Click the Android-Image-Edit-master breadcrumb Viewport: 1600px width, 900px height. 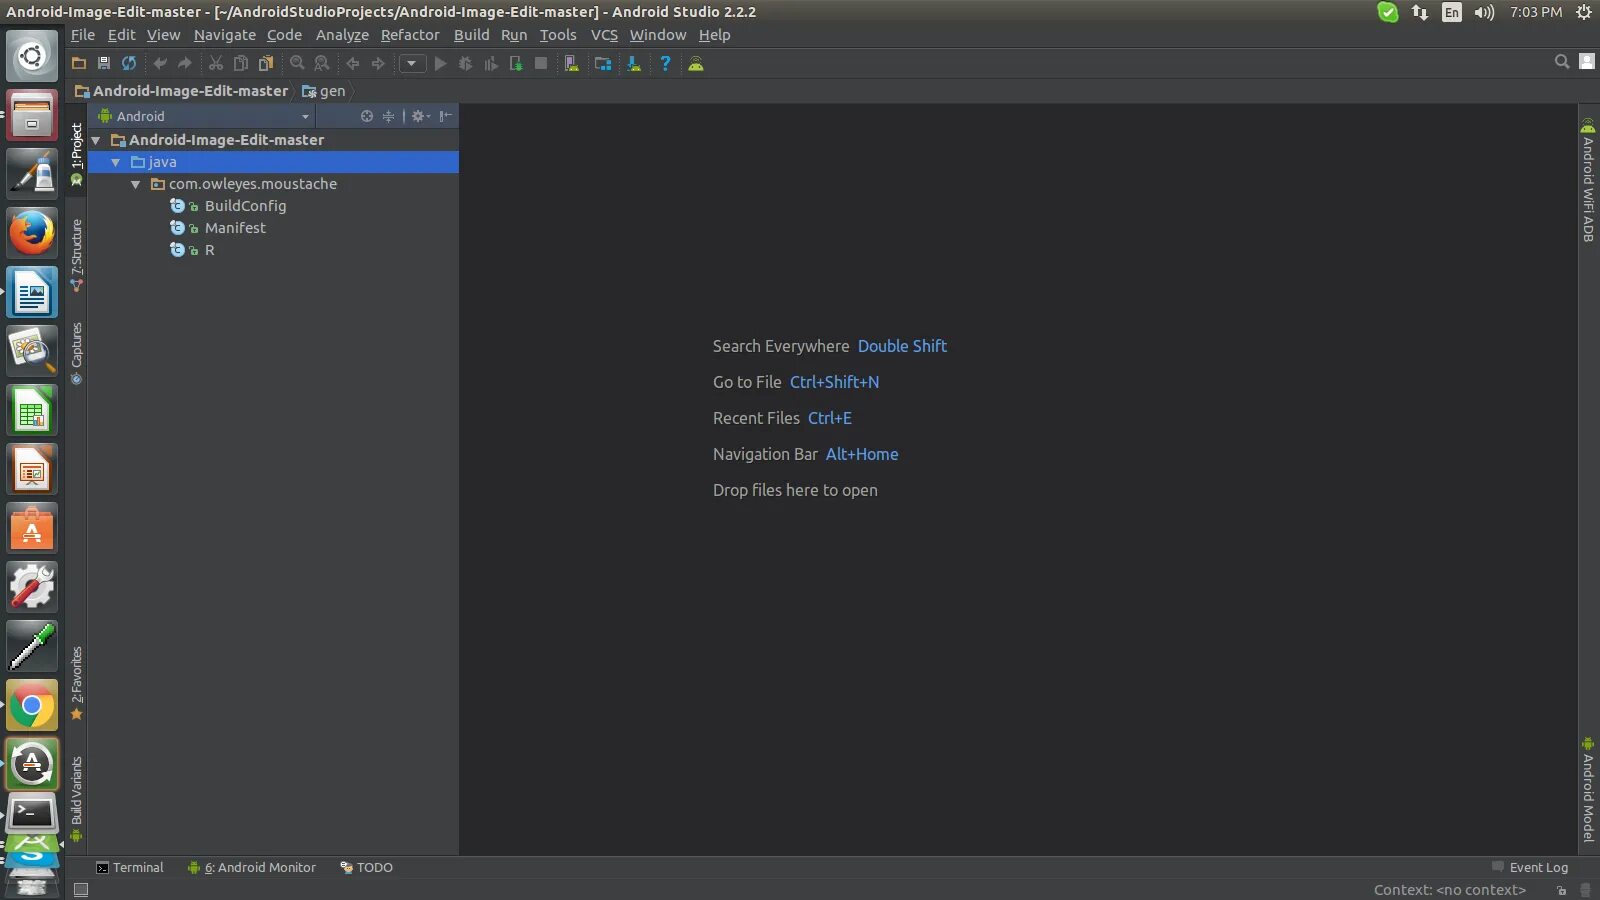coord(182,91)
